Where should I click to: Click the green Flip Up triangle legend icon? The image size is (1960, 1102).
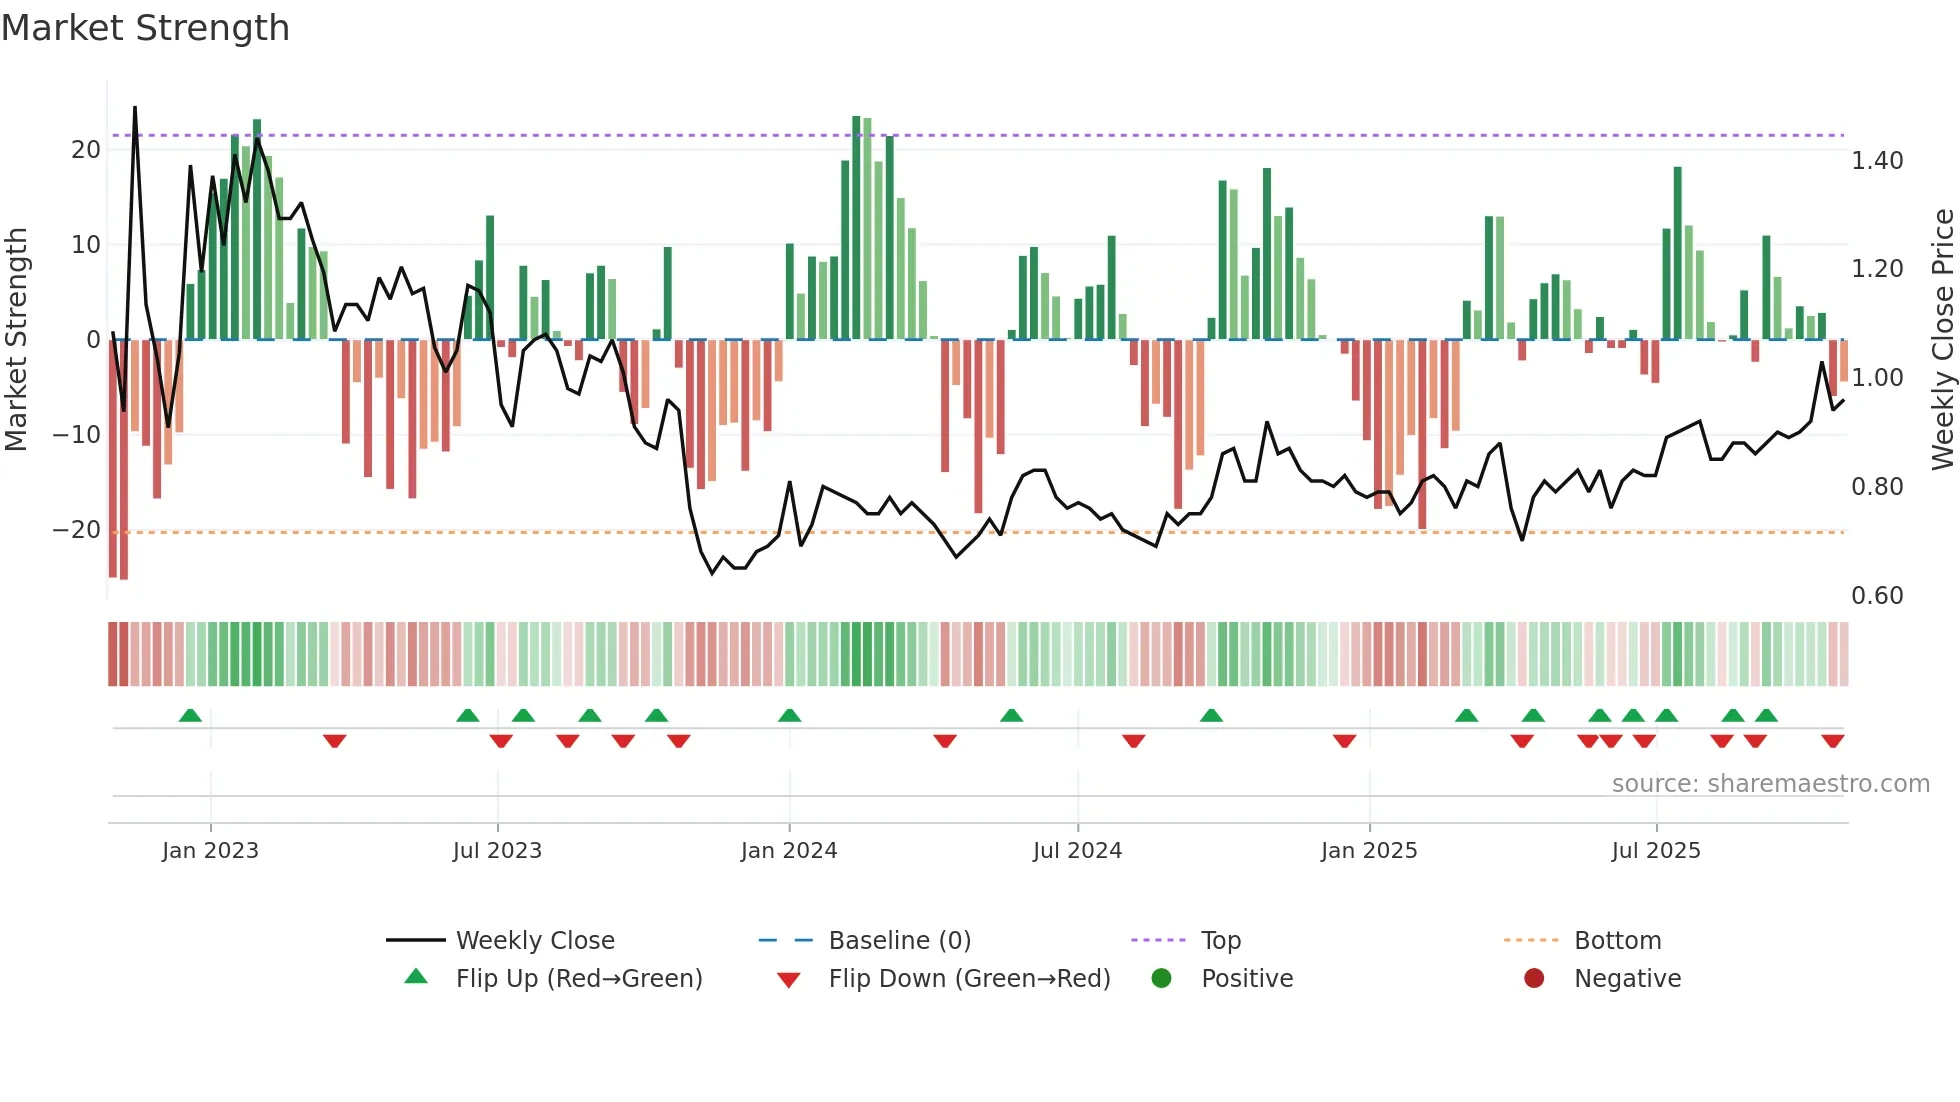point(416,977)
